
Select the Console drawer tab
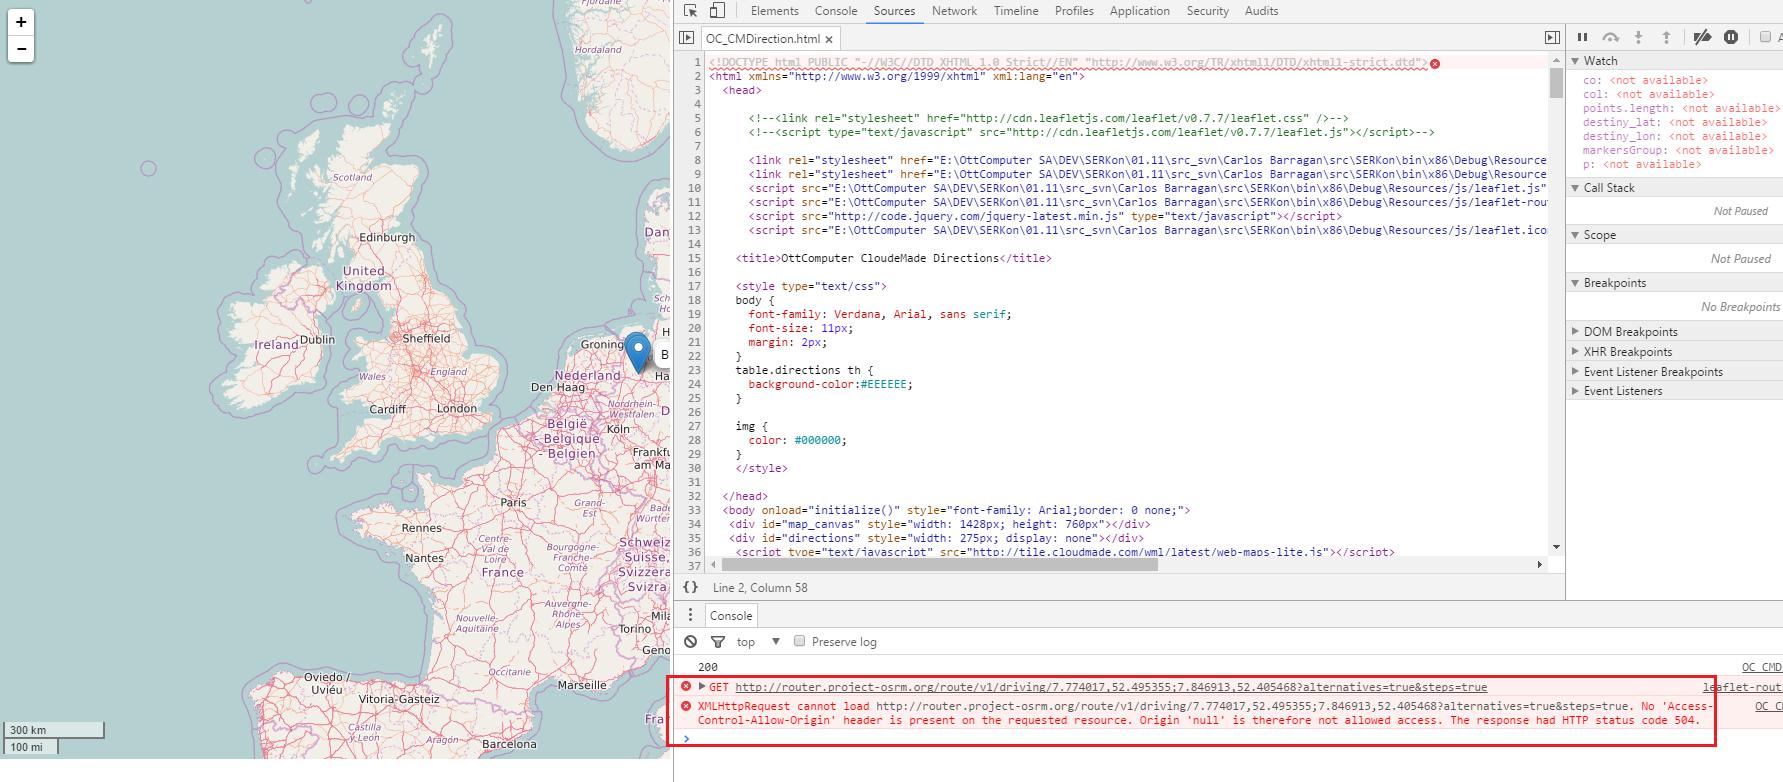click(x=731, y=615)
